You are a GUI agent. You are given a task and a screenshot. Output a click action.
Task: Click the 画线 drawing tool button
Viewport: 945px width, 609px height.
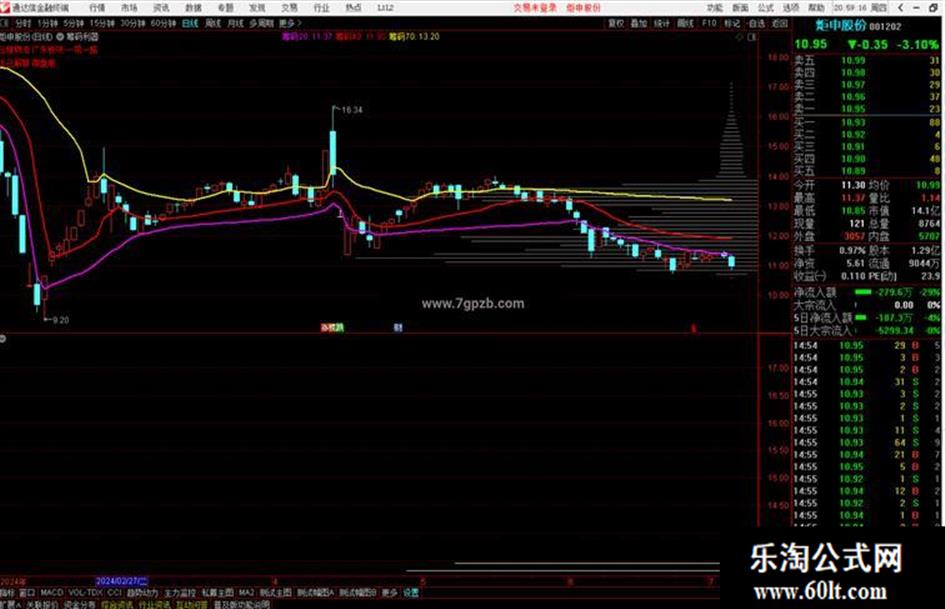685,24
